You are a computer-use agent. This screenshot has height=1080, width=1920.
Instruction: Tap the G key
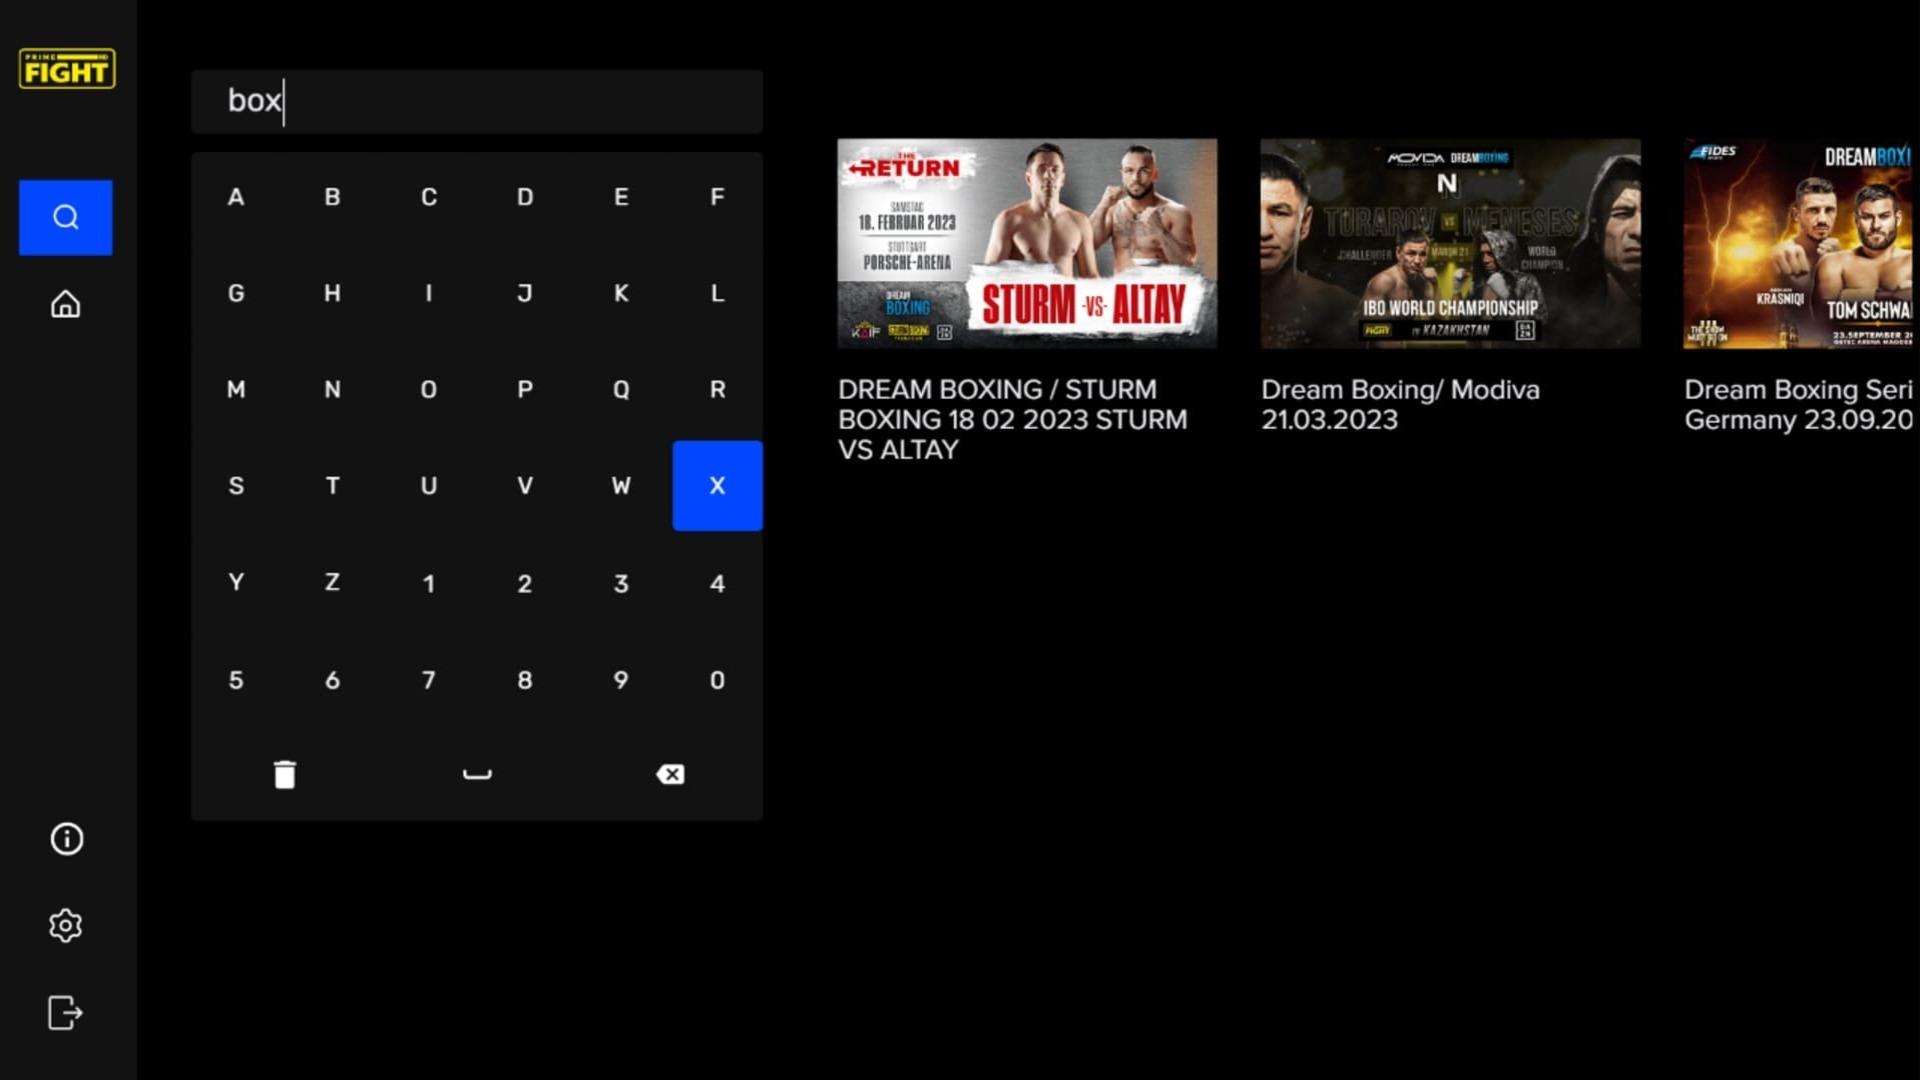click(236, 293)
